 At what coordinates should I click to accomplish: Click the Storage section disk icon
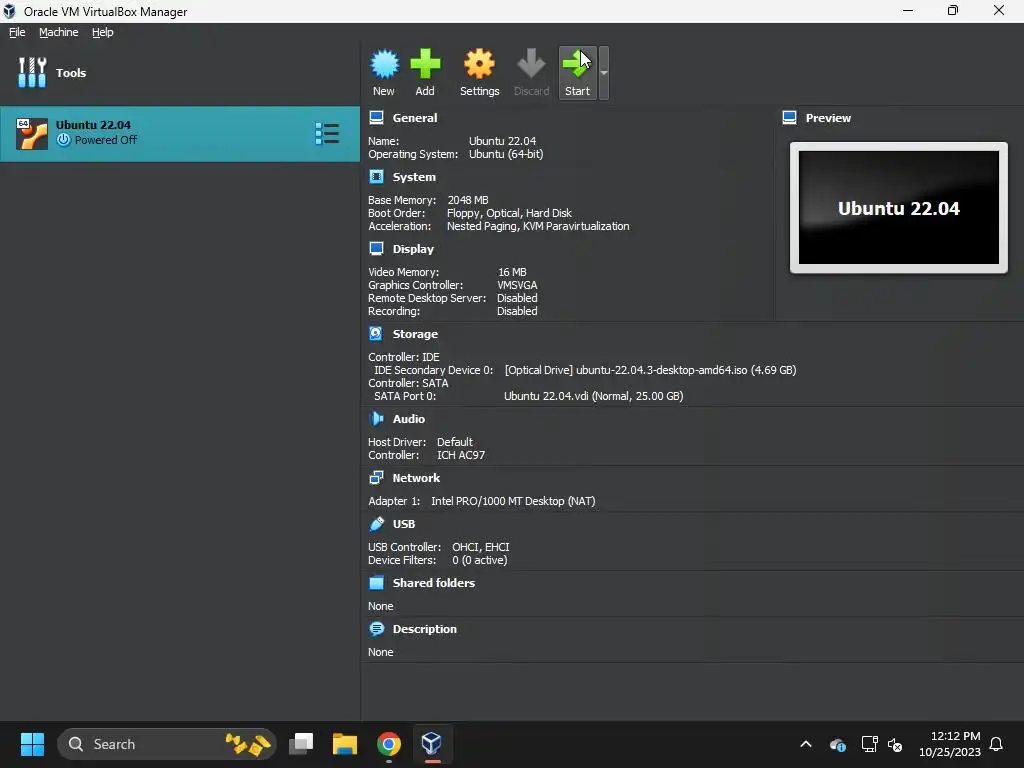coord(376,334)
